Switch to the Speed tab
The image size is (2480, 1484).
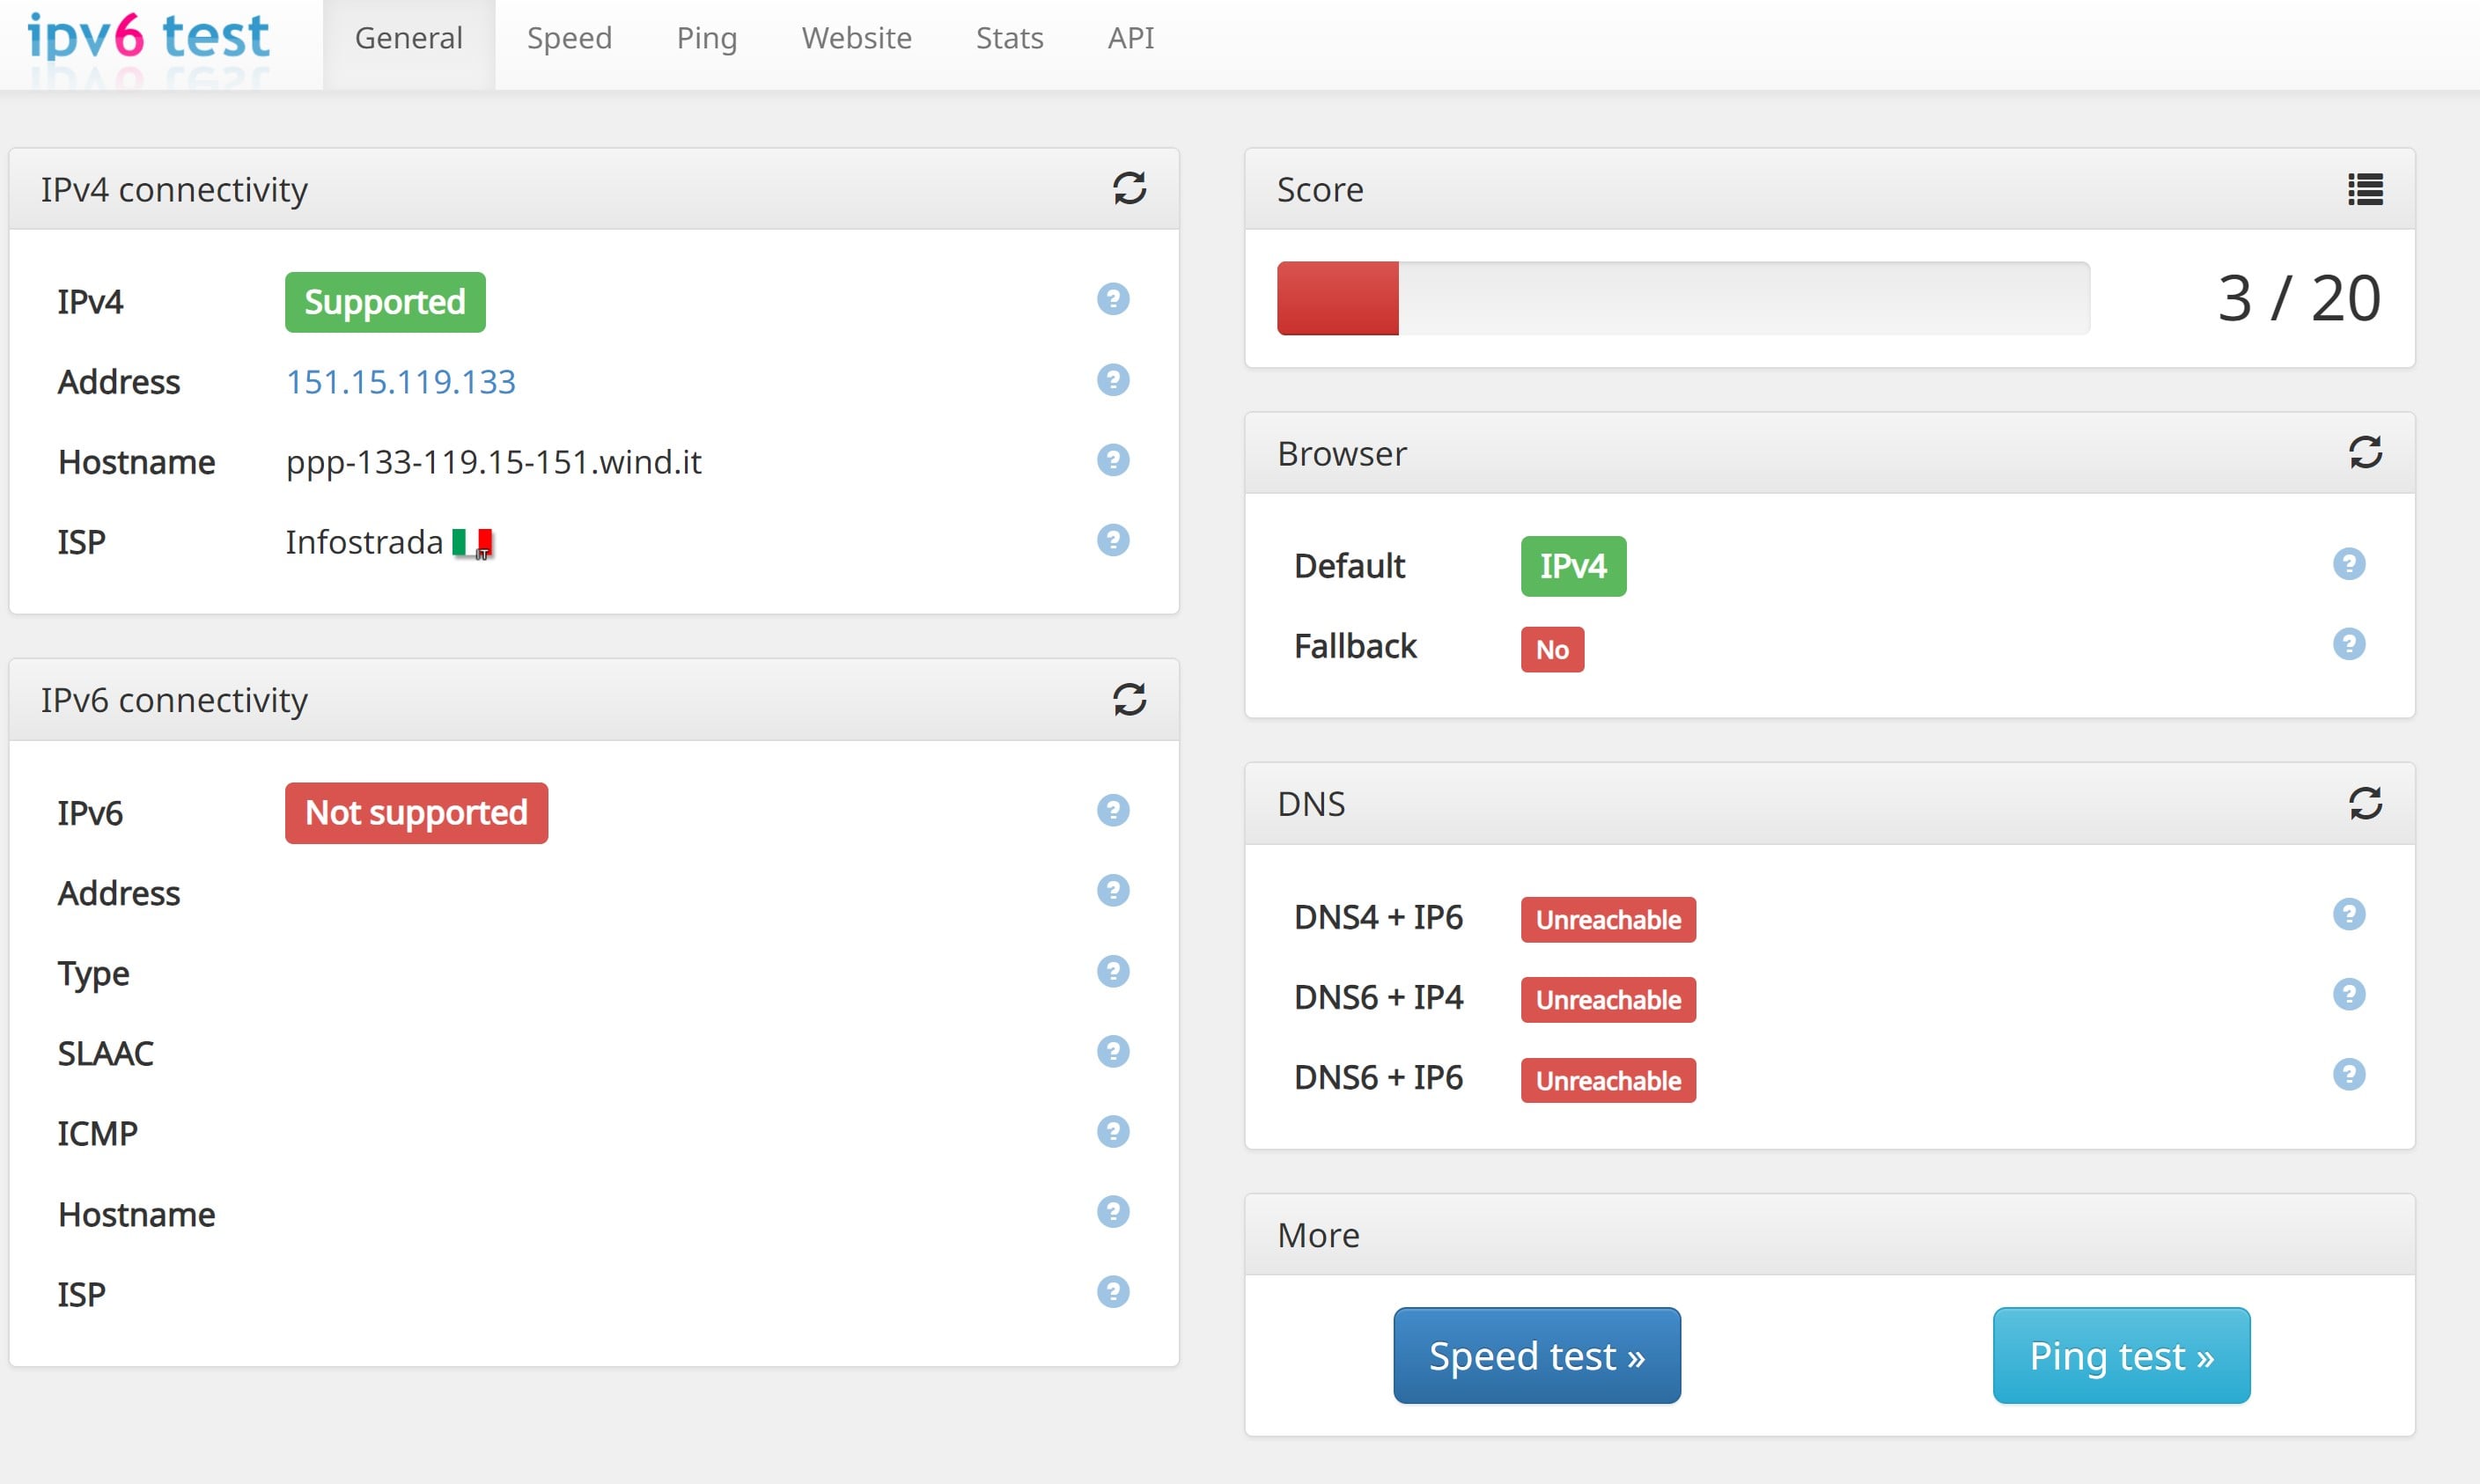click(569, 38)
